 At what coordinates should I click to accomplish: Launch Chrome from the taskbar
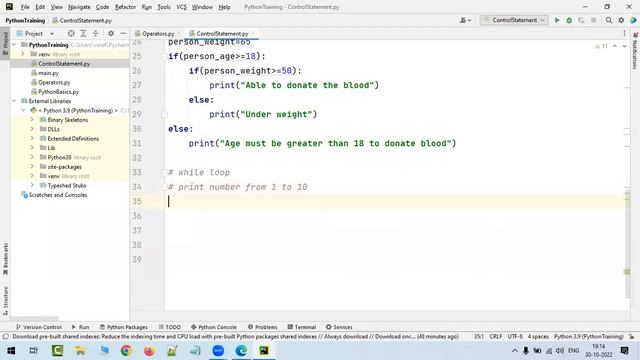click(126, 351)
